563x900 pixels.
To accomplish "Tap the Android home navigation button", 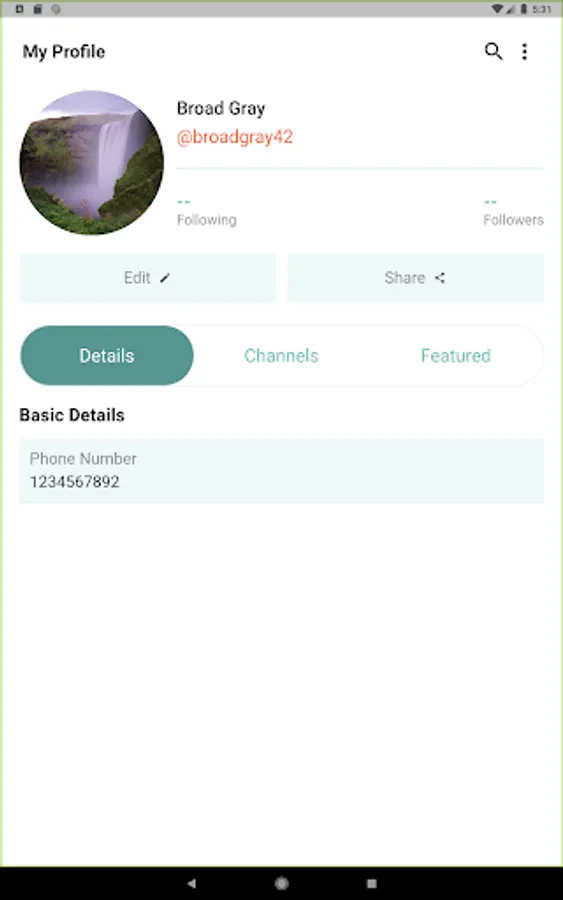I will tap(281, 883).
